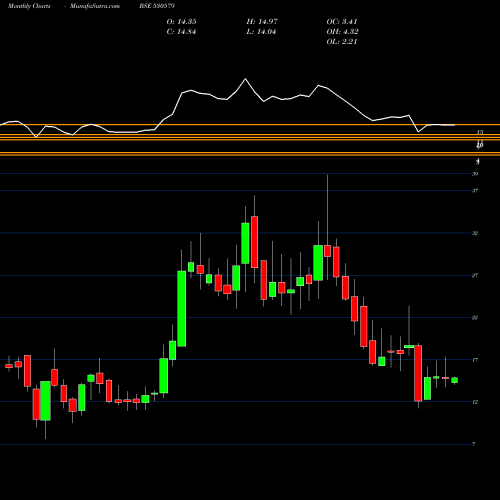
Task: Click the OL: 2.21 value
Action: click(342, 42)
